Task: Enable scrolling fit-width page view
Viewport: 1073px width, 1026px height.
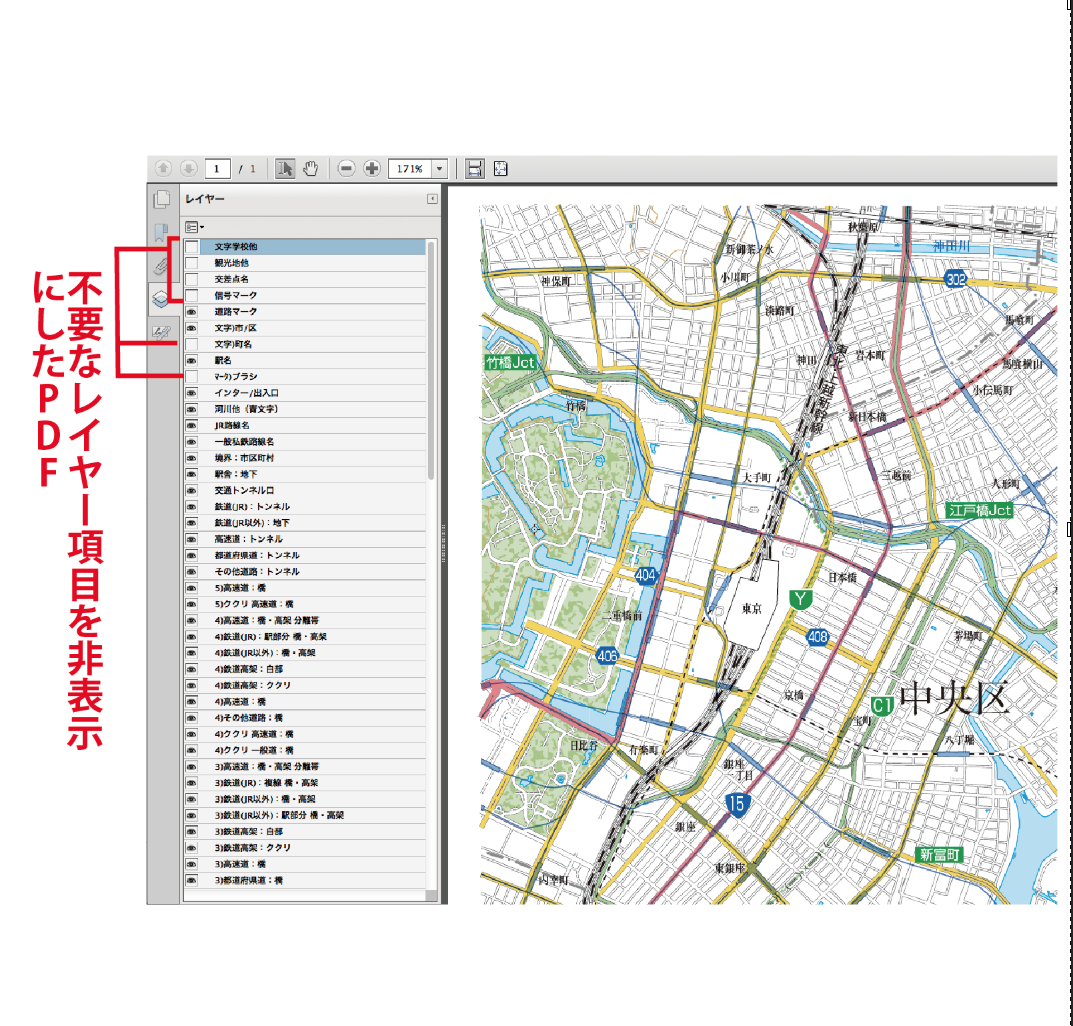Action: (x=474, y=168)
